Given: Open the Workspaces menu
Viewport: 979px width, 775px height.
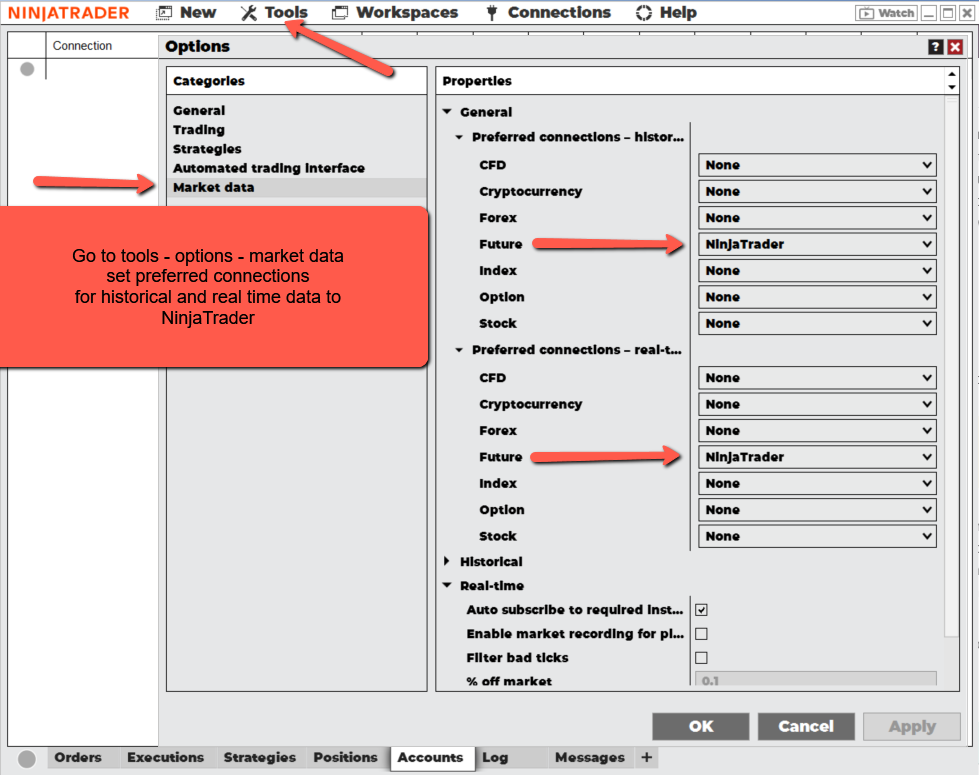Looking at the screenshot, I should pyautogui.click(x=395, y=12).
